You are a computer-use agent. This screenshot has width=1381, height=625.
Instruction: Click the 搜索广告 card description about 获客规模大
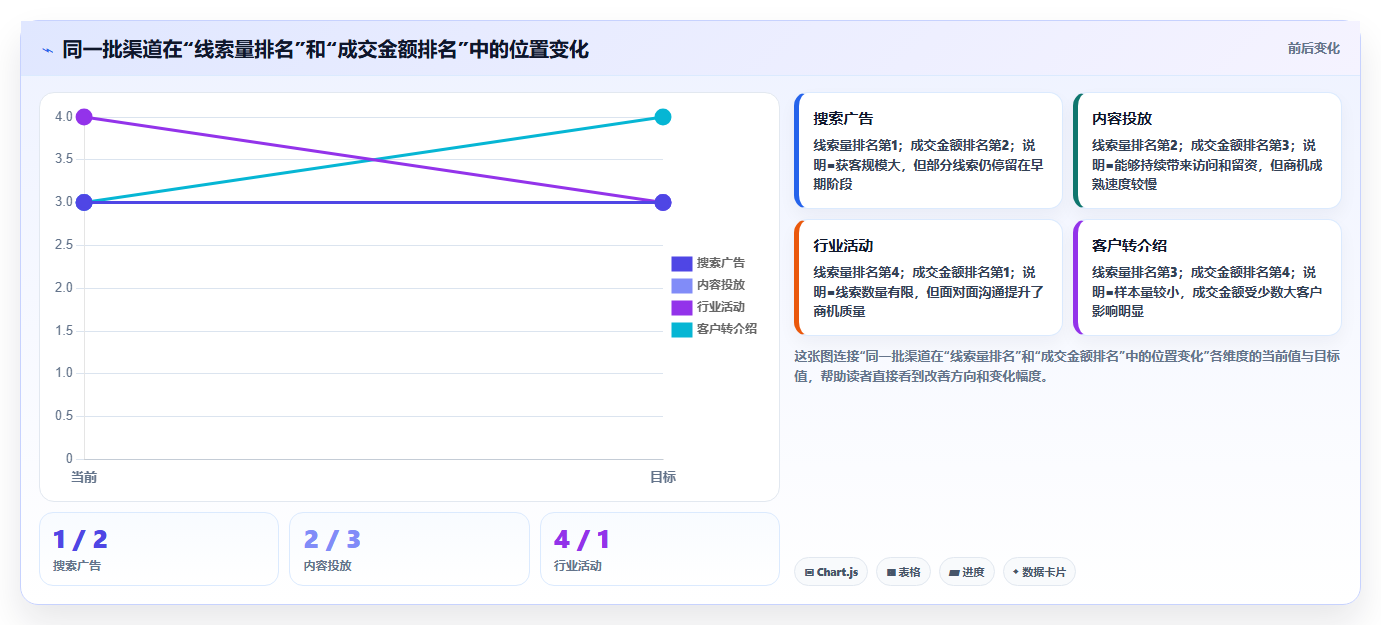928,164
